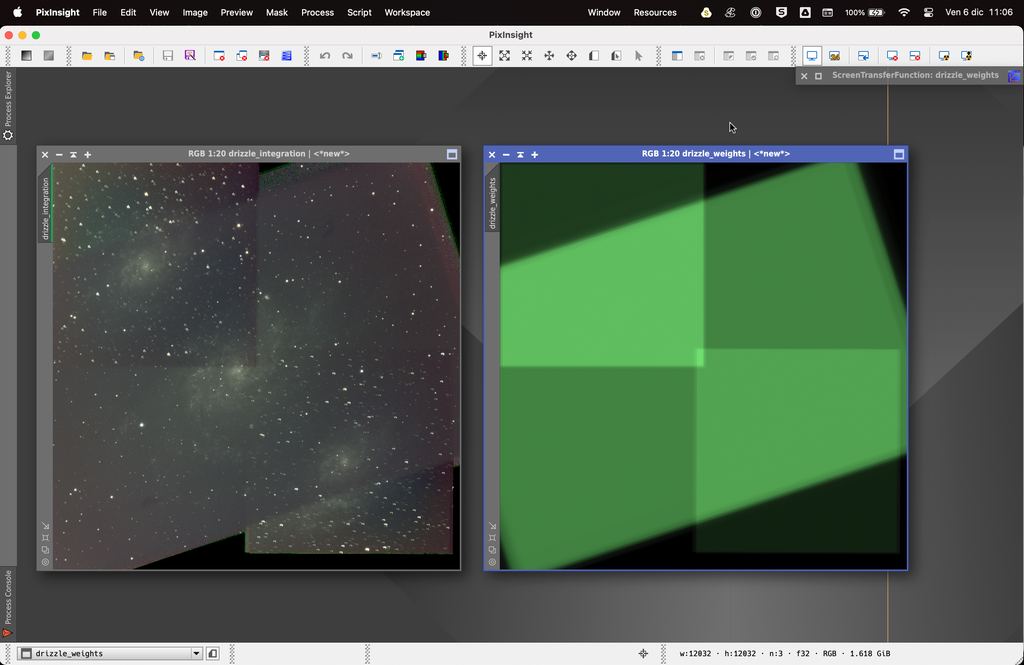Open the Apple menu

click(18, 12)
